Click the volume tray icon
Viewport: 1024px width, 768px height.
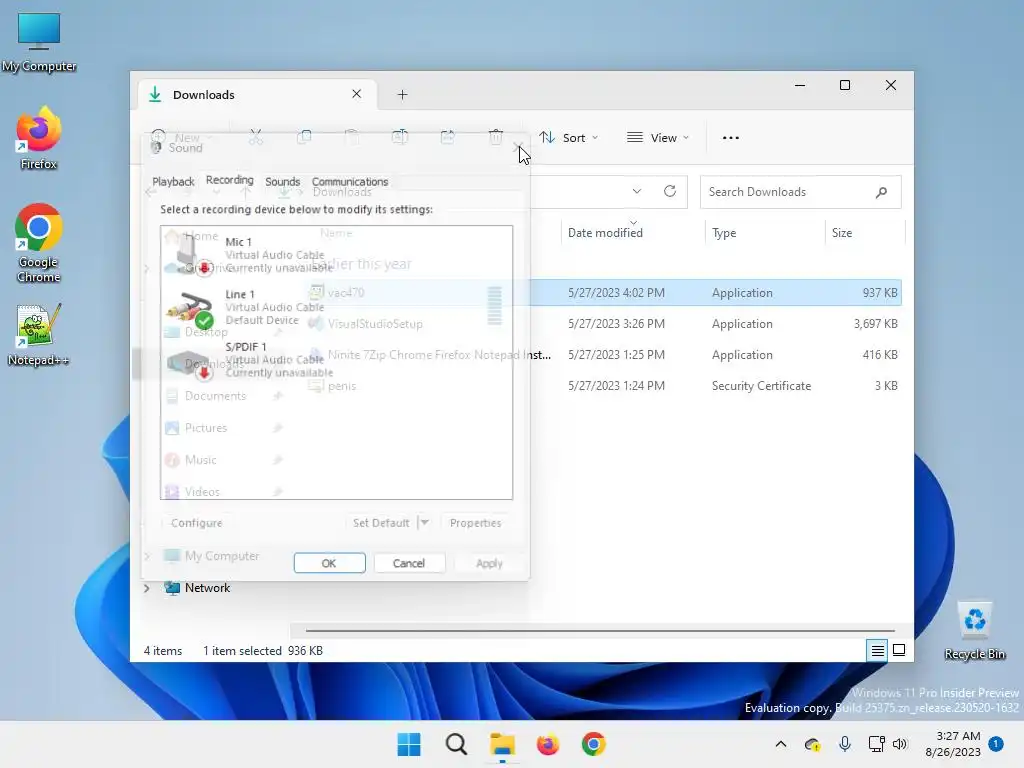[x=900, y=744]
